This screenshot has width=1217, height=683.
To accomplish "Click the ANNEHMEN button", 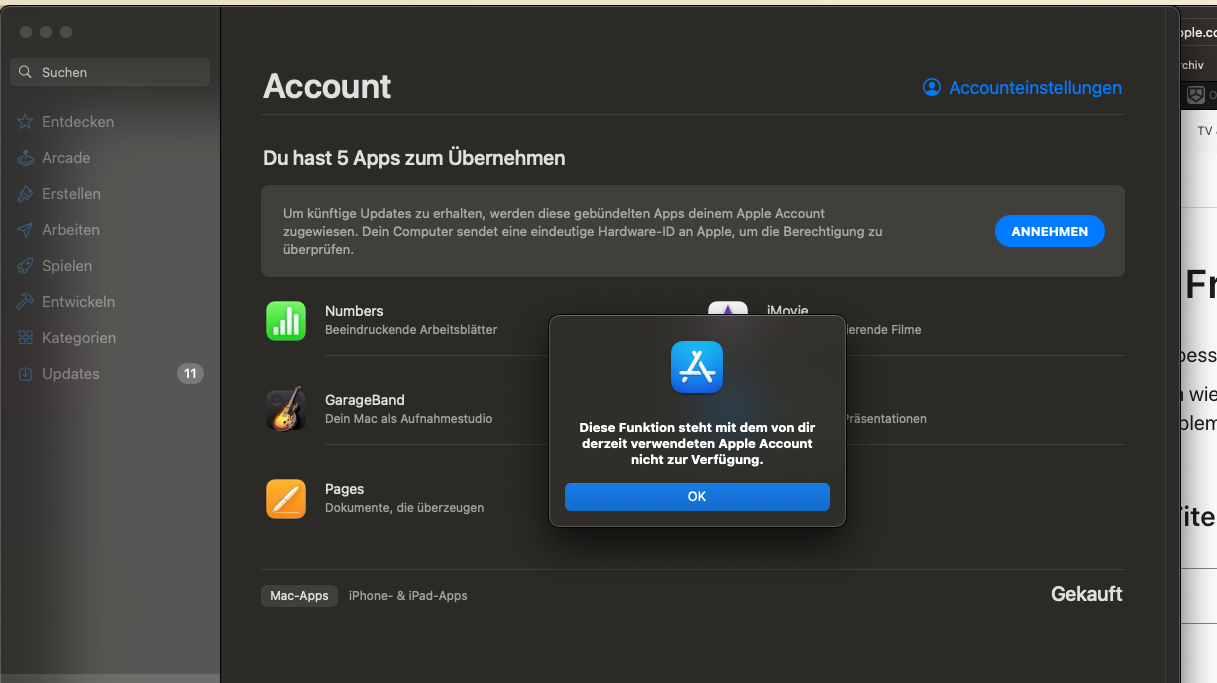I will (x=1049, y=231).
